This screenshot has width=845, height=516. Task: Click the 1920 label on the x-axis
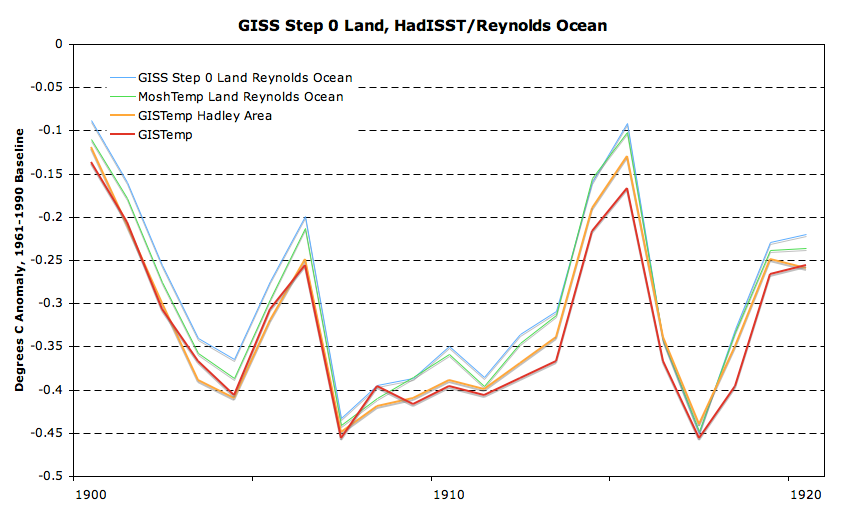806,495
